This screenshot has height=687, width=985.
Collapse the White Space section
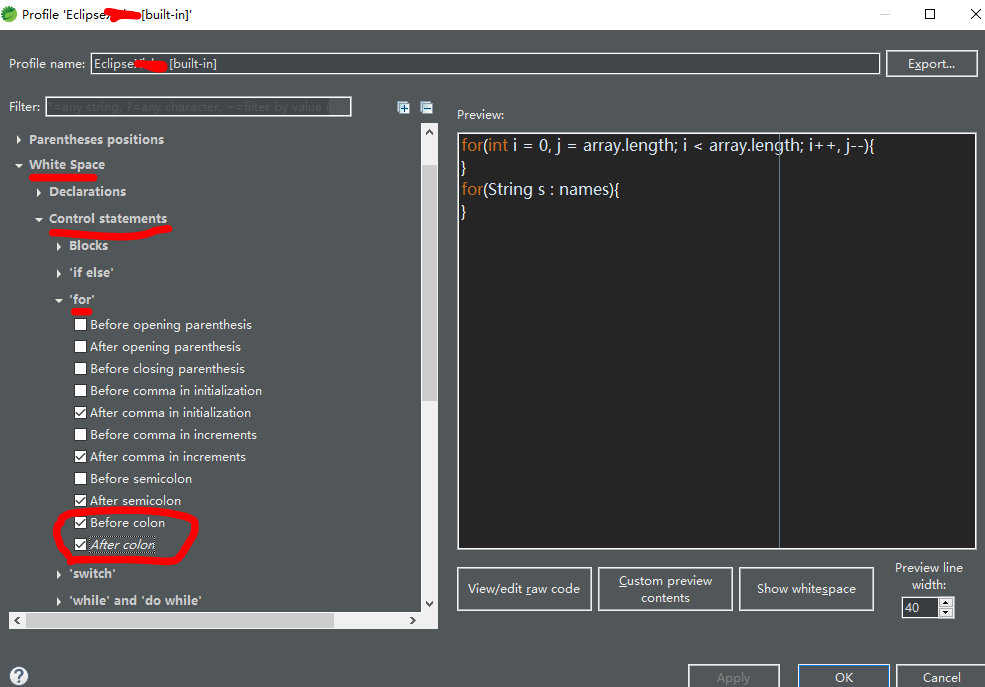[x=18, y=165]
